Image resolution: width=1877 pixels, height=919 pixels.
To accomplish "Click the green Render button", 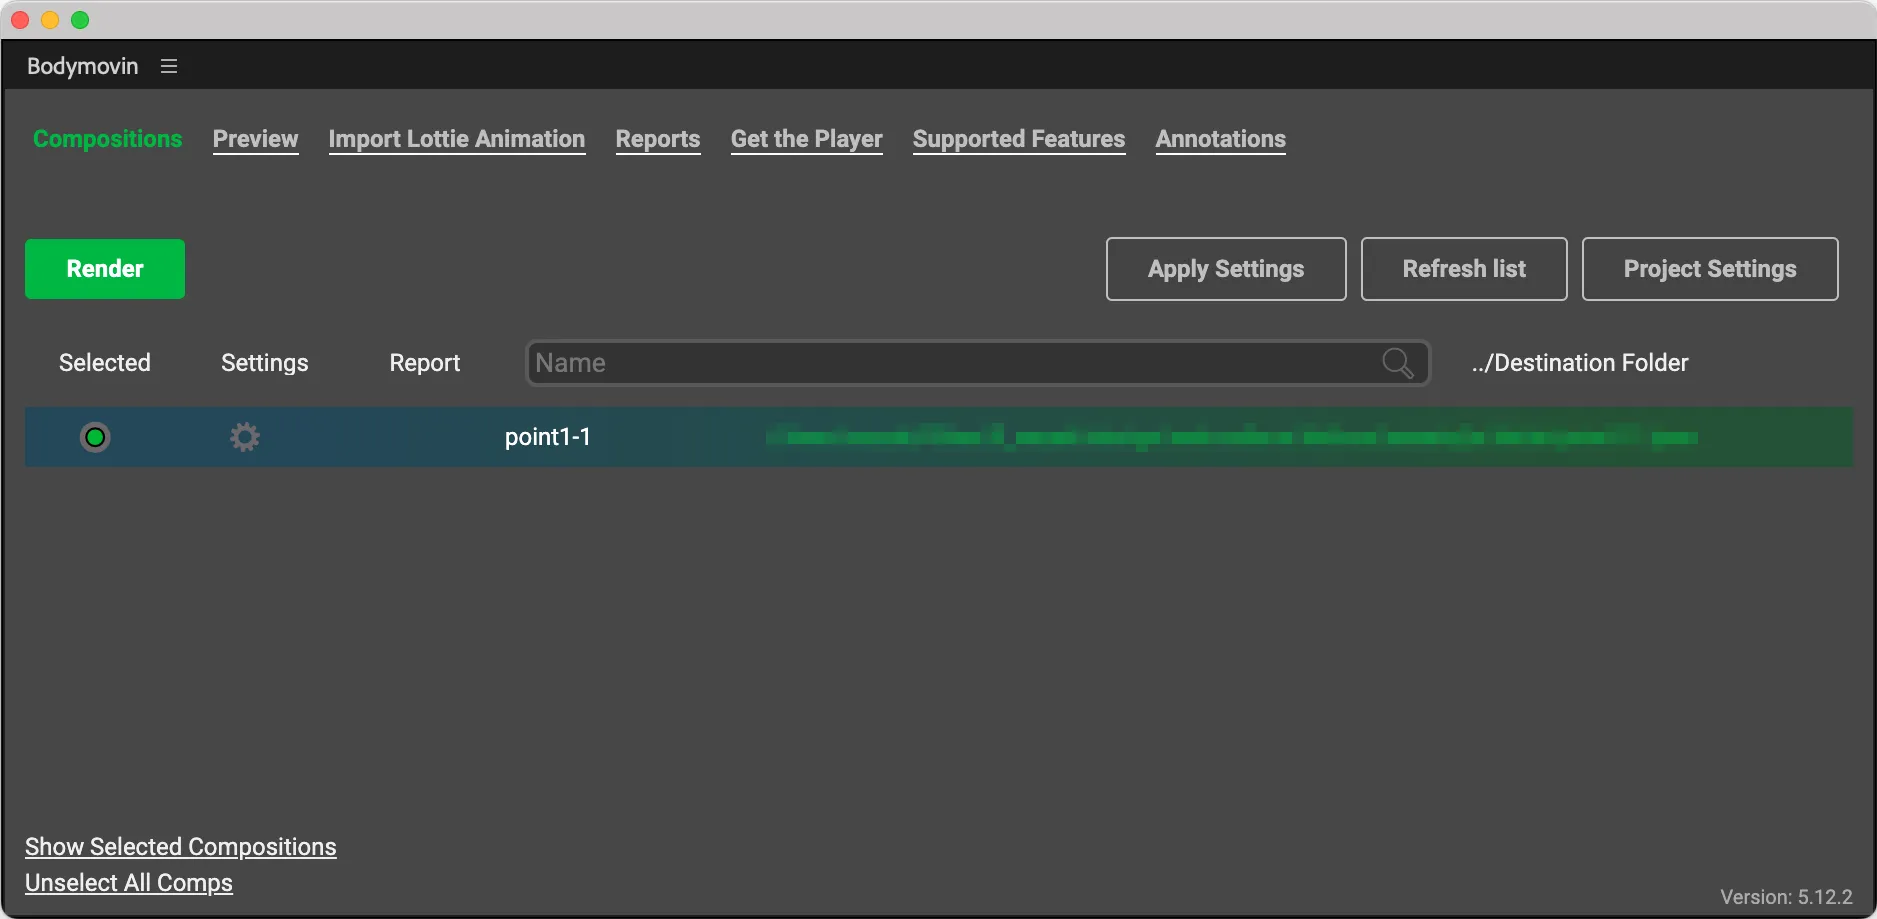I will pos(105,269).
